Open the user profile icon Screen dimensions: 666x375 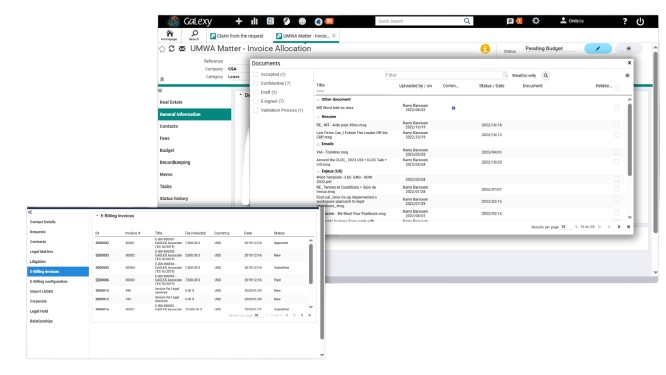point(563,20)
